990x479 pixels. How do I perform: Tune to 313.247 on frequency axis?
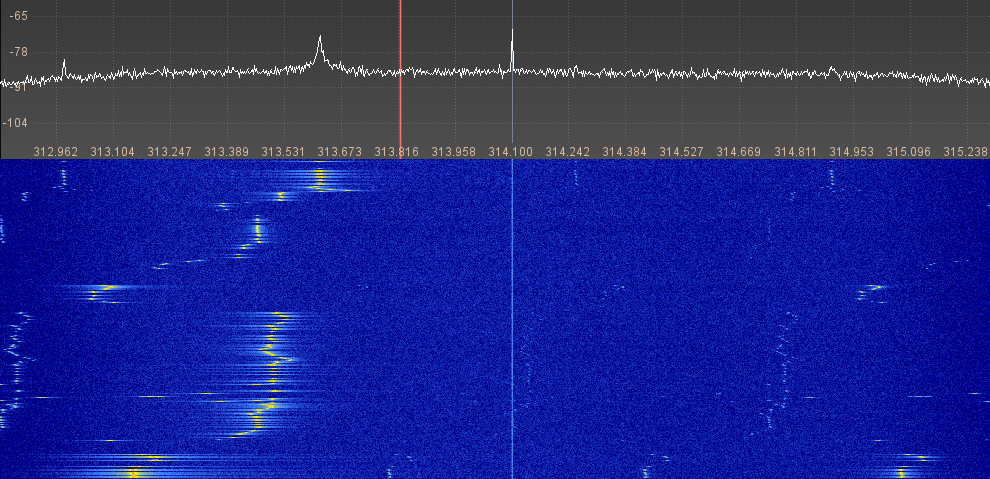[169, 151]
